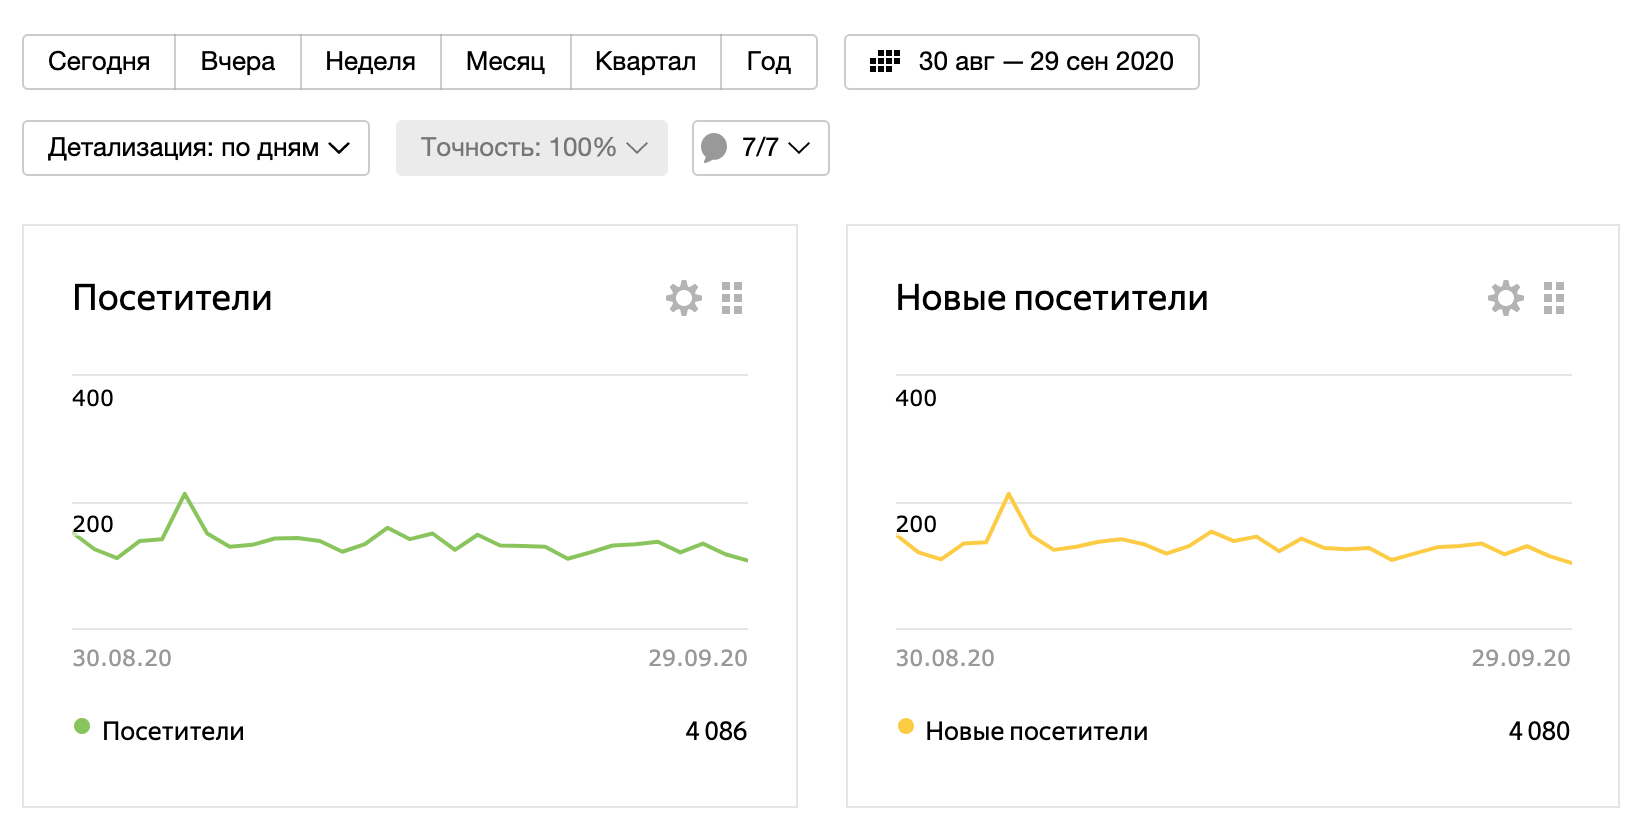This screenshot has width=1648, height=834.
Task: Click grid drag handle on Посетители widget
Action: tap(732, 298)
